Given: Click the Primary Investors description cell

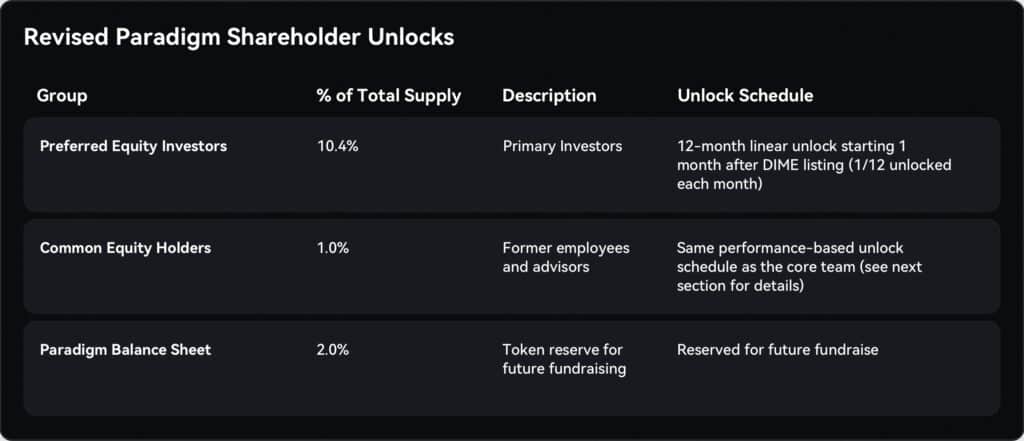Looking at the screenshot, I should (562, 146).
